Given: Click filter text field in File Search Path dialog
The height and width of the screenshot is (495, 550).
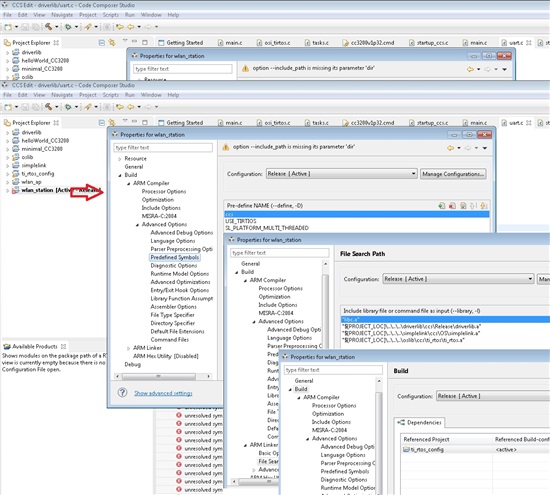Looking at the screenshot, I should [x=280, y=253].
